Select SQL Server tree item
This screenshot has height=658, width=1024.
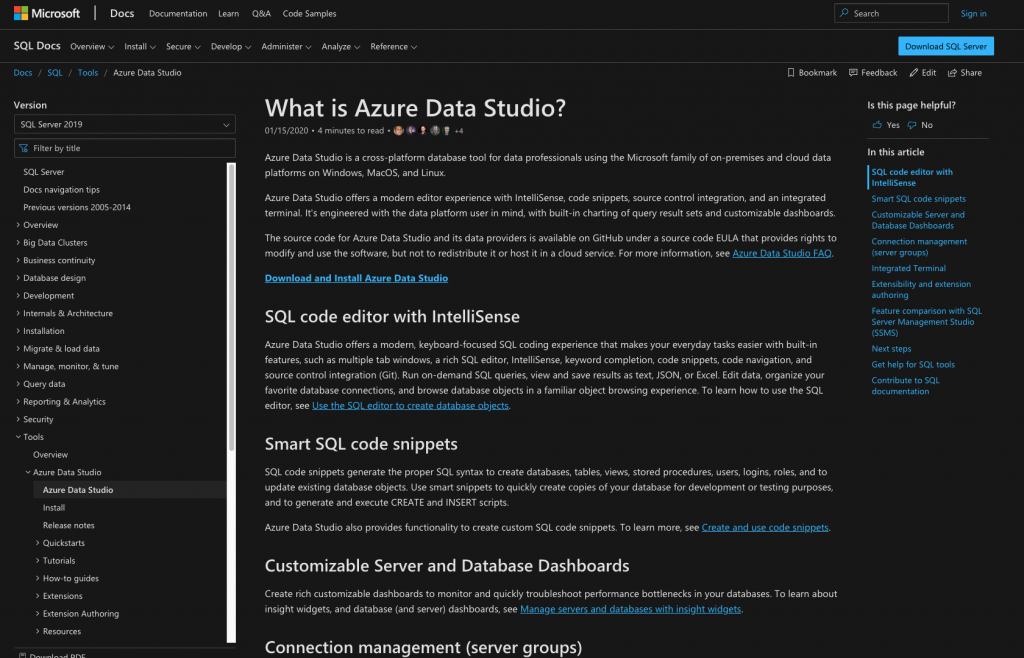point(44,172)
